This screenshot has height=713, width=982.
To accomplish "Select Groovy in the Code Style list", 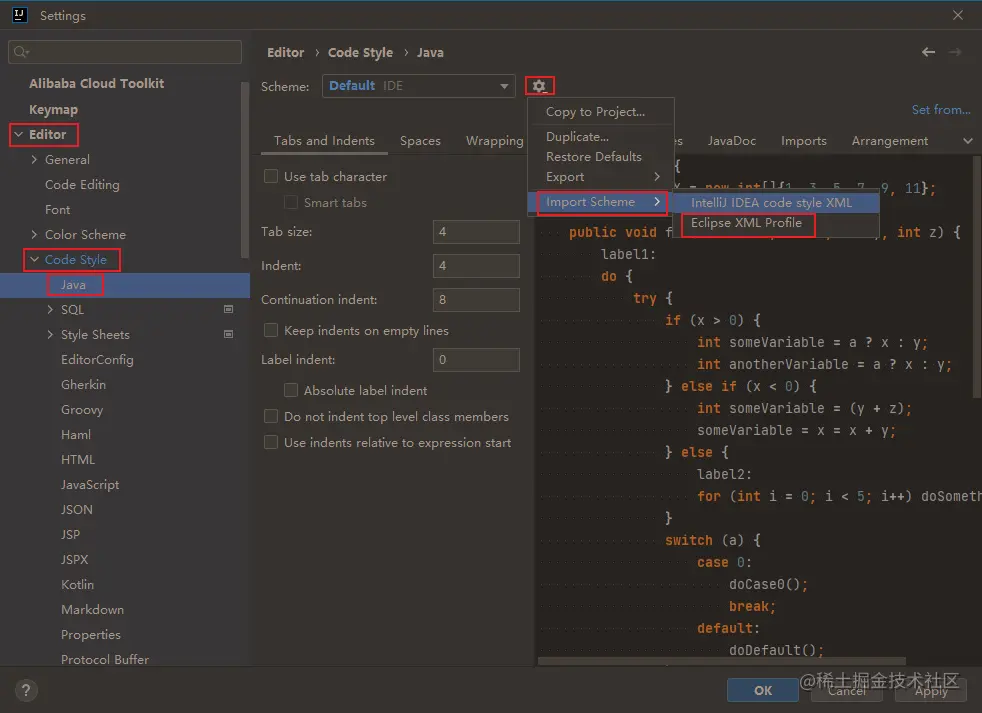I will point(82,410).
